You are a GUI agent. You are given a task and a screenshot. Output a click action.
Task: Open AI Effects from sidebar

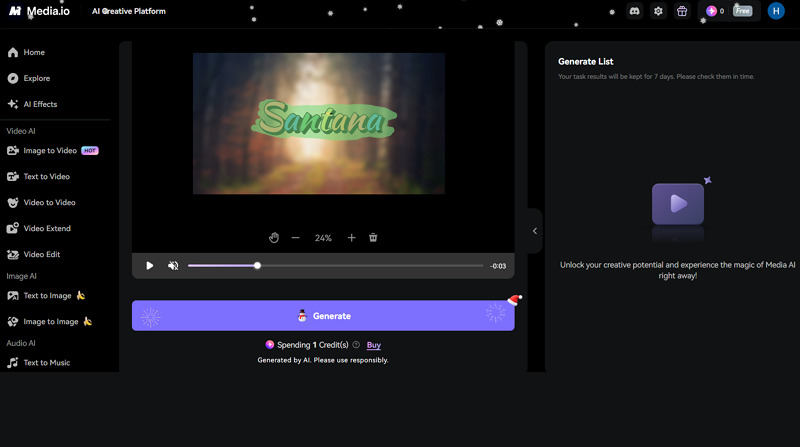coord(40,104)
